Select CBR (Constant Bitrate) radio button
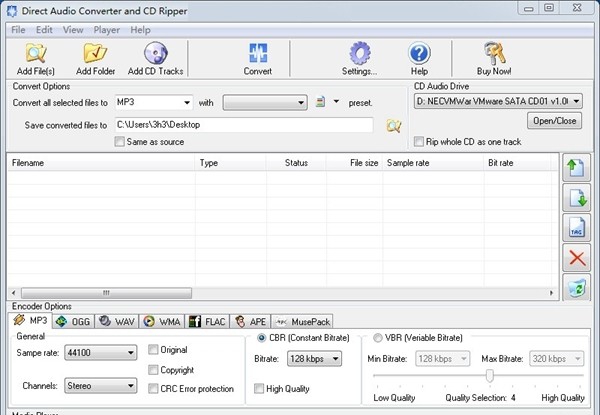This screenshot has width=600, height=415. click(262, 338)
